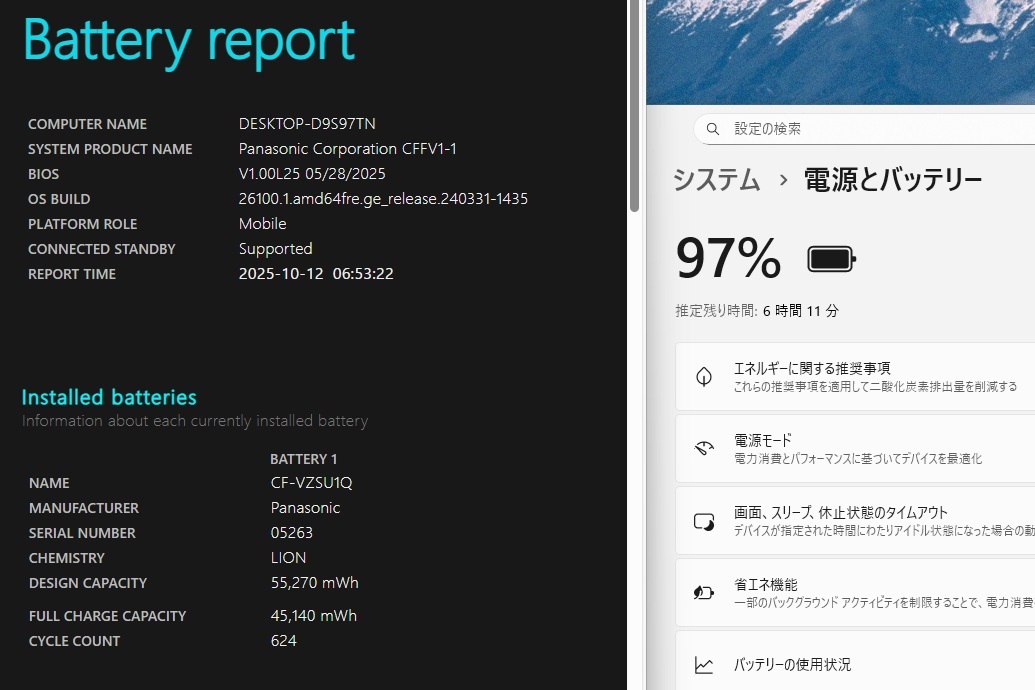Click the mountain wallpaper banner image in Settings

(x=840, y=52)
